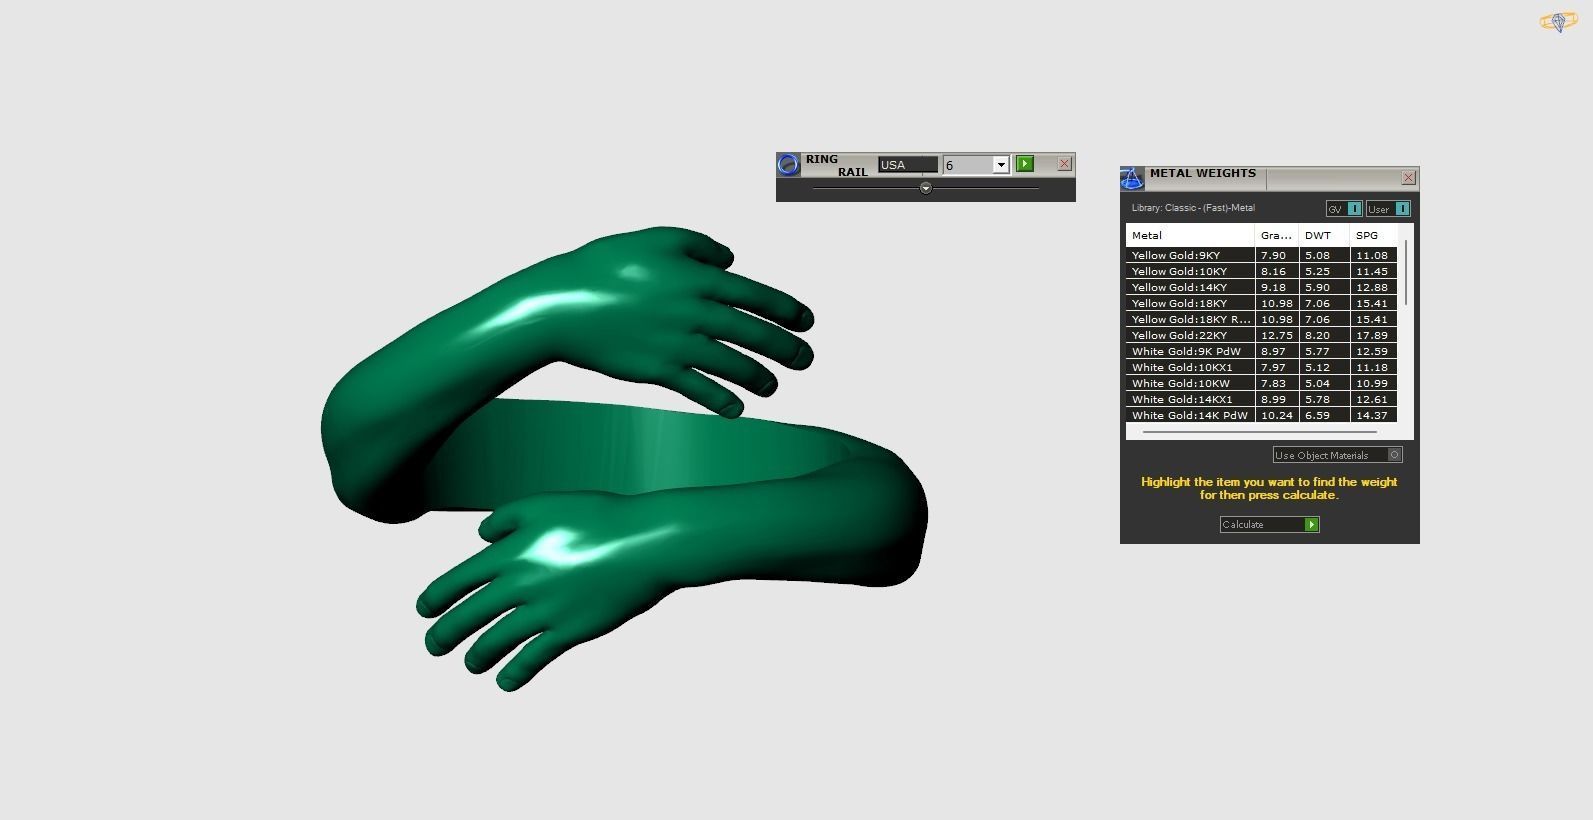Close the Ring Rail panel
The width and height of the screenshot is (1593, 820).
pyautogui.click(x=1064, y=163)
